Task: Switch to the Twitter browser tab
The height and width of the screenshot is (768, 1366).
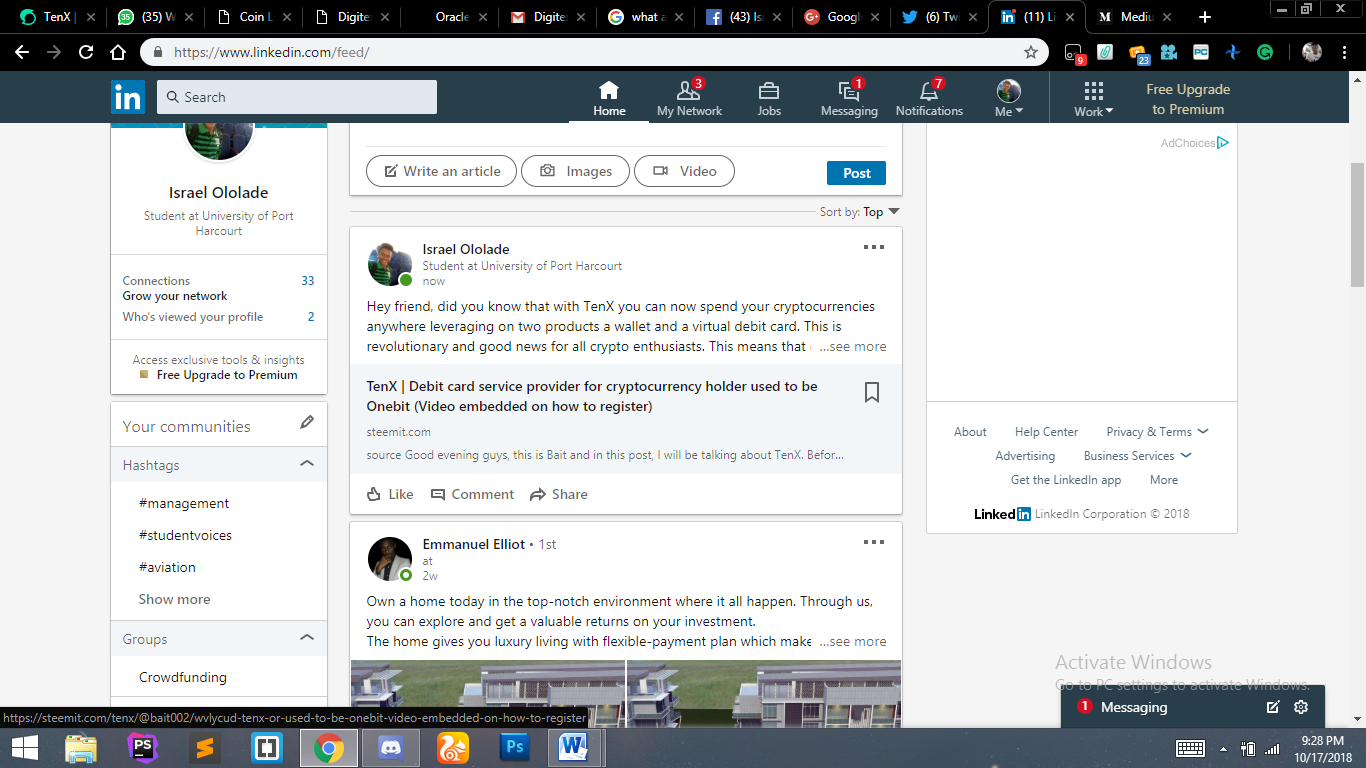Action: [x=935, y=17]
